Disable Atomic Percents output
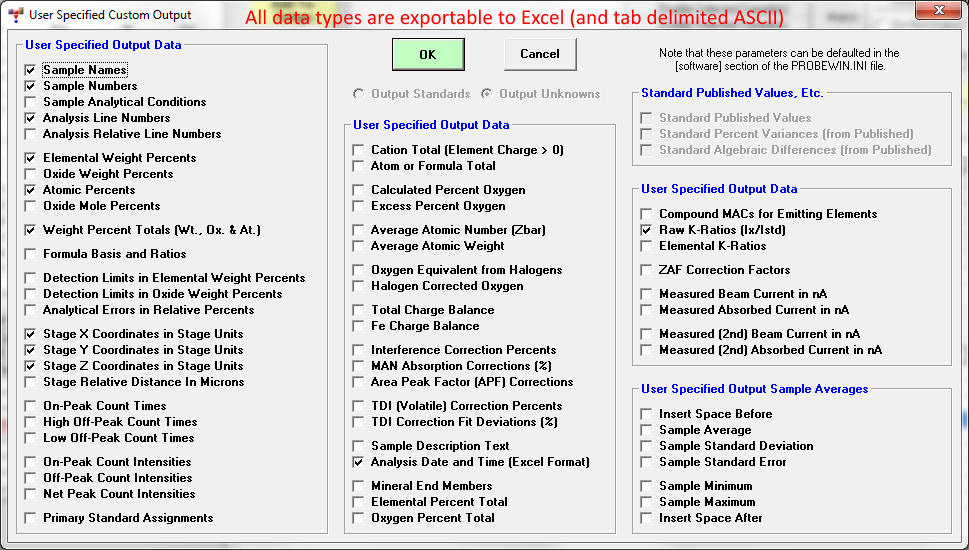 point(31,190)
